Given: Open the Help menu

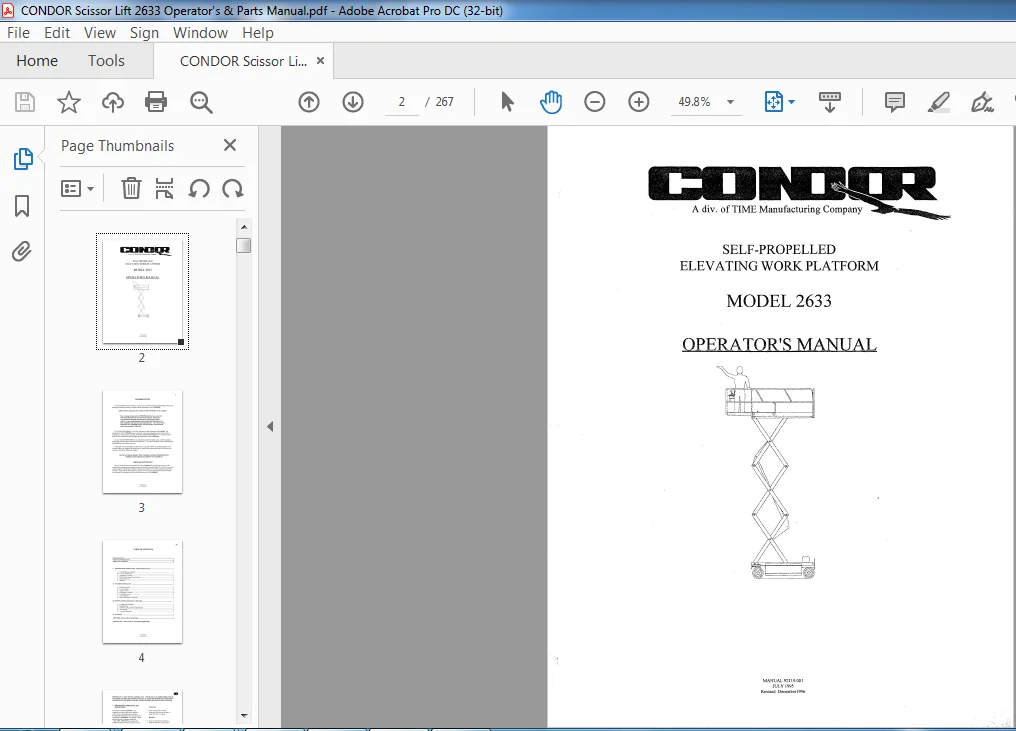Looking at the screenshot, I should [258, 32].
